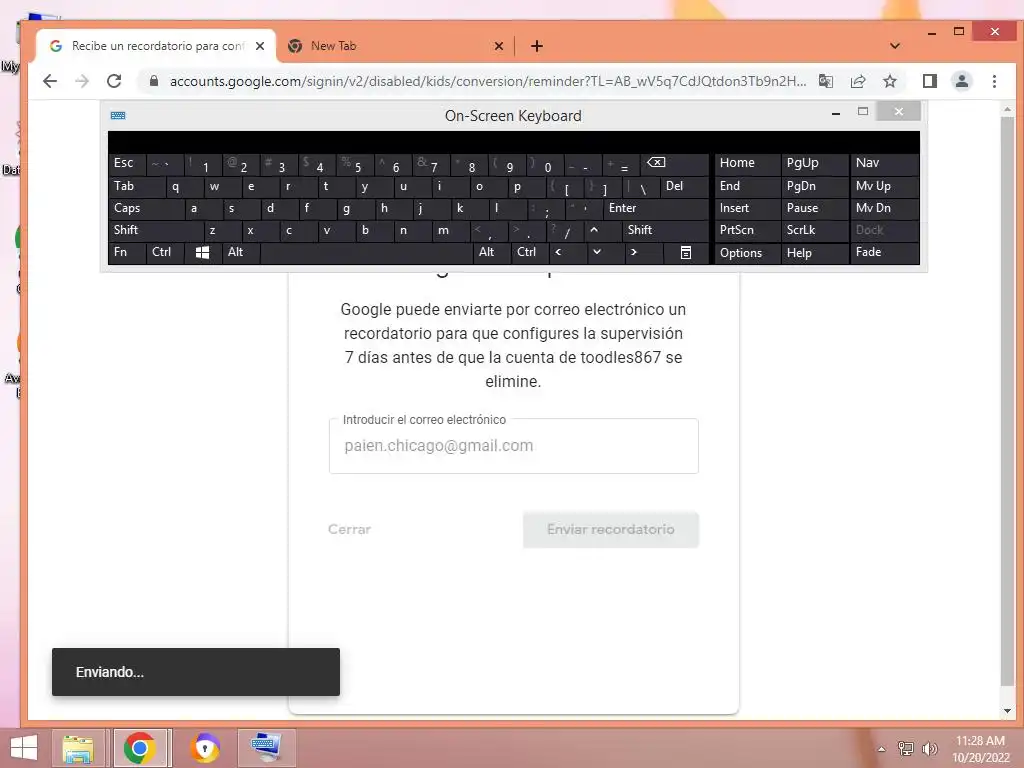Image resolution: width=1024 pixels, height=768 pixels.
Task: Click the Fade key
Action: (x=884, y=252)
